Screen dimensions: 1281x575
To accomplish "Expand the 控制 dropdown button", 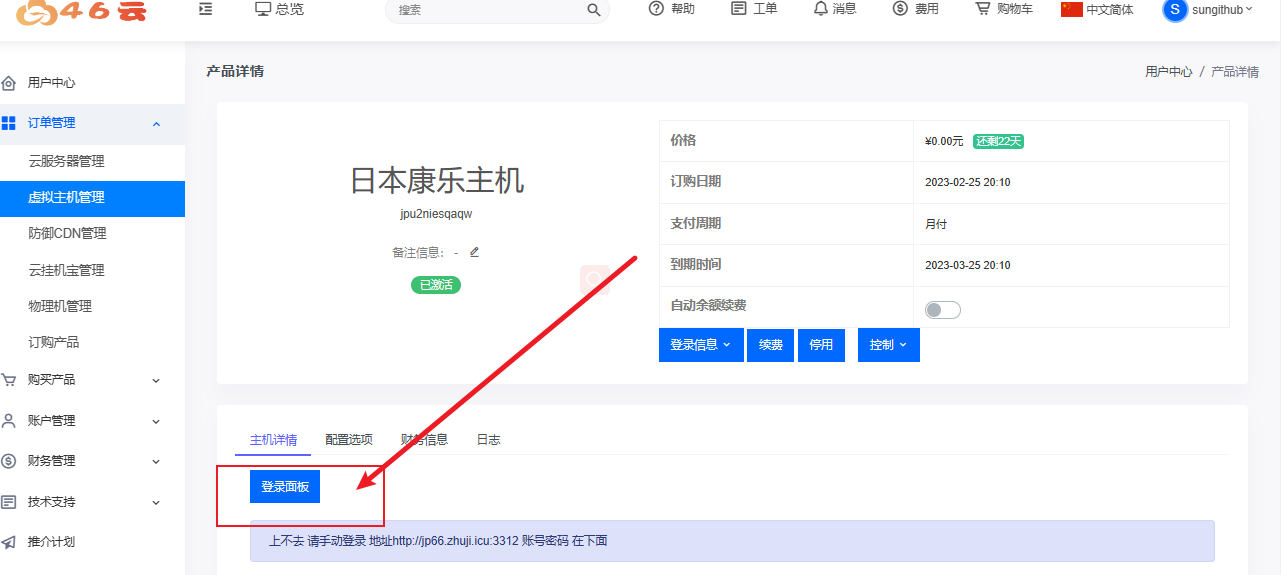I will tap(888, 345).
